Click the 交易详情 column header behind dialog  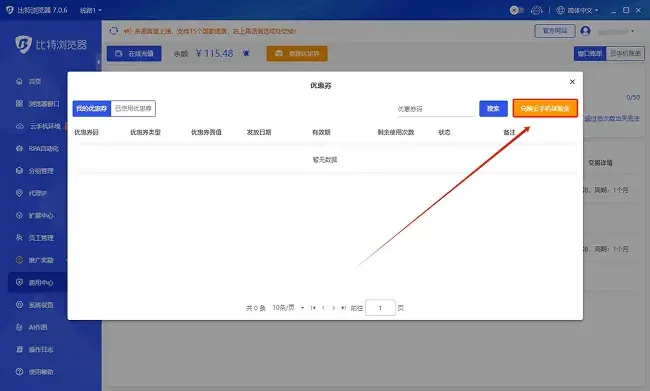600,163
